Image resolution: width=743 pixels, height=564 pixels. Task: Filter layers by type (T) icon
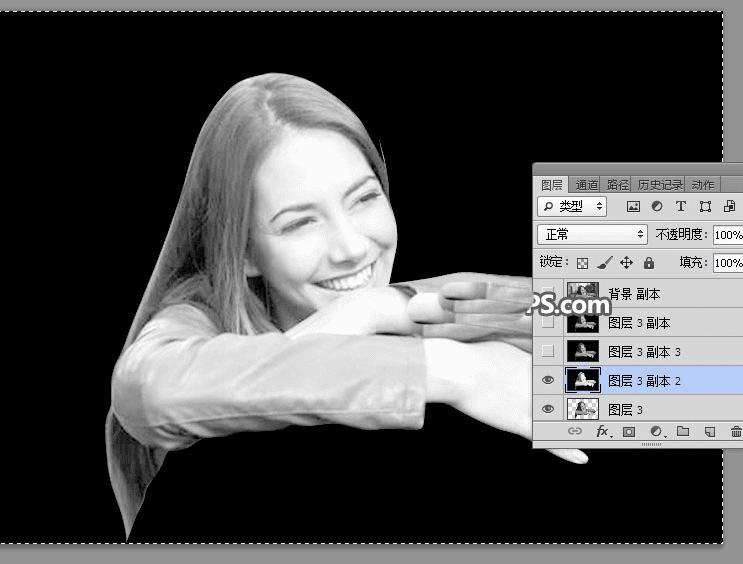pos(680,206)
